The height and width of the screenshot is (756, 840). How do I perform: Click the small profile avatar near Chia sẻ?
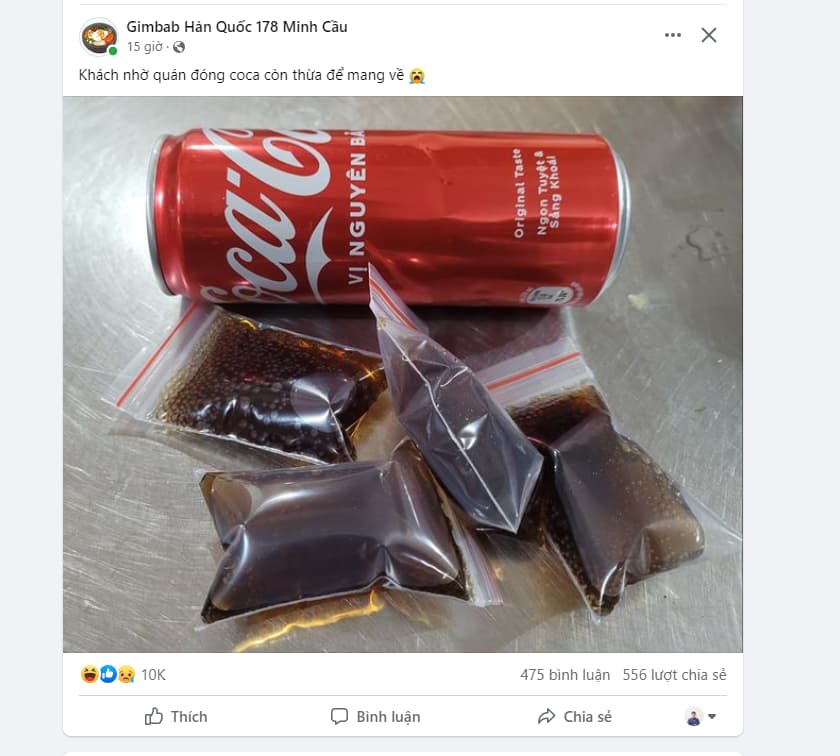[x=694, y=717]
